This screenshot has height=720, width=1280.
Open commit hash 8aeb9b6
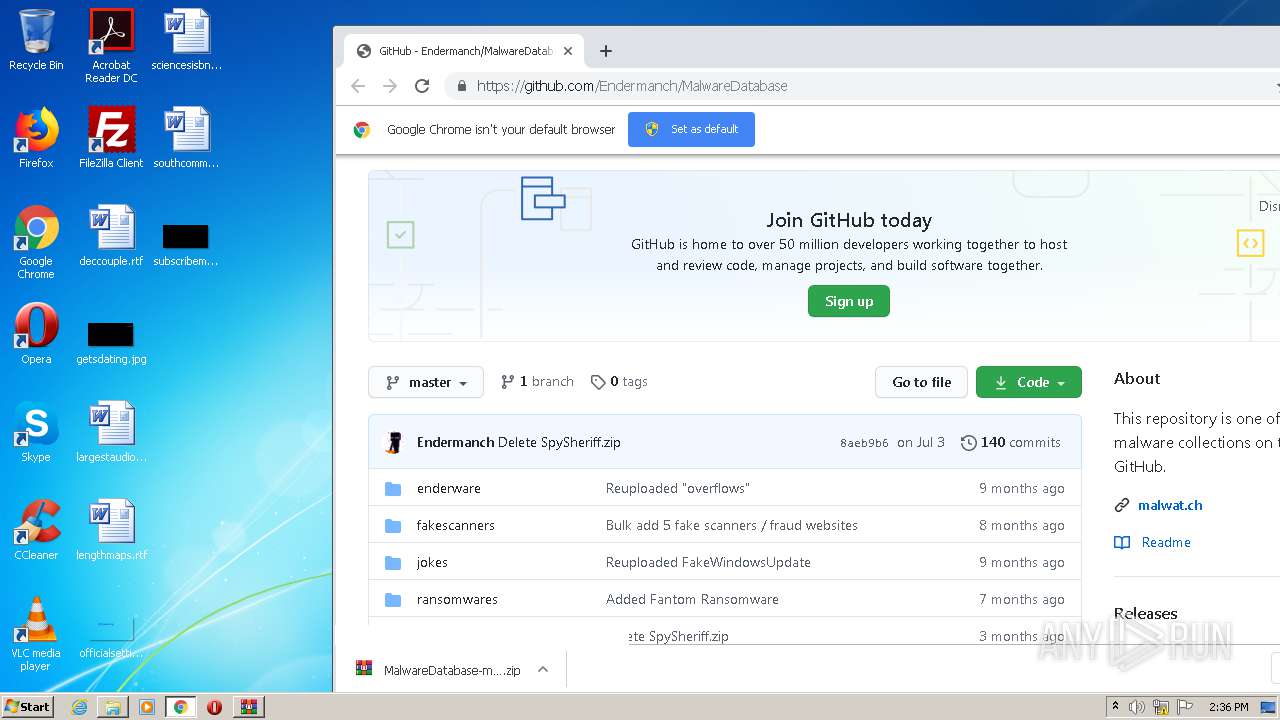pyautogui.click(x=864, y=443)
